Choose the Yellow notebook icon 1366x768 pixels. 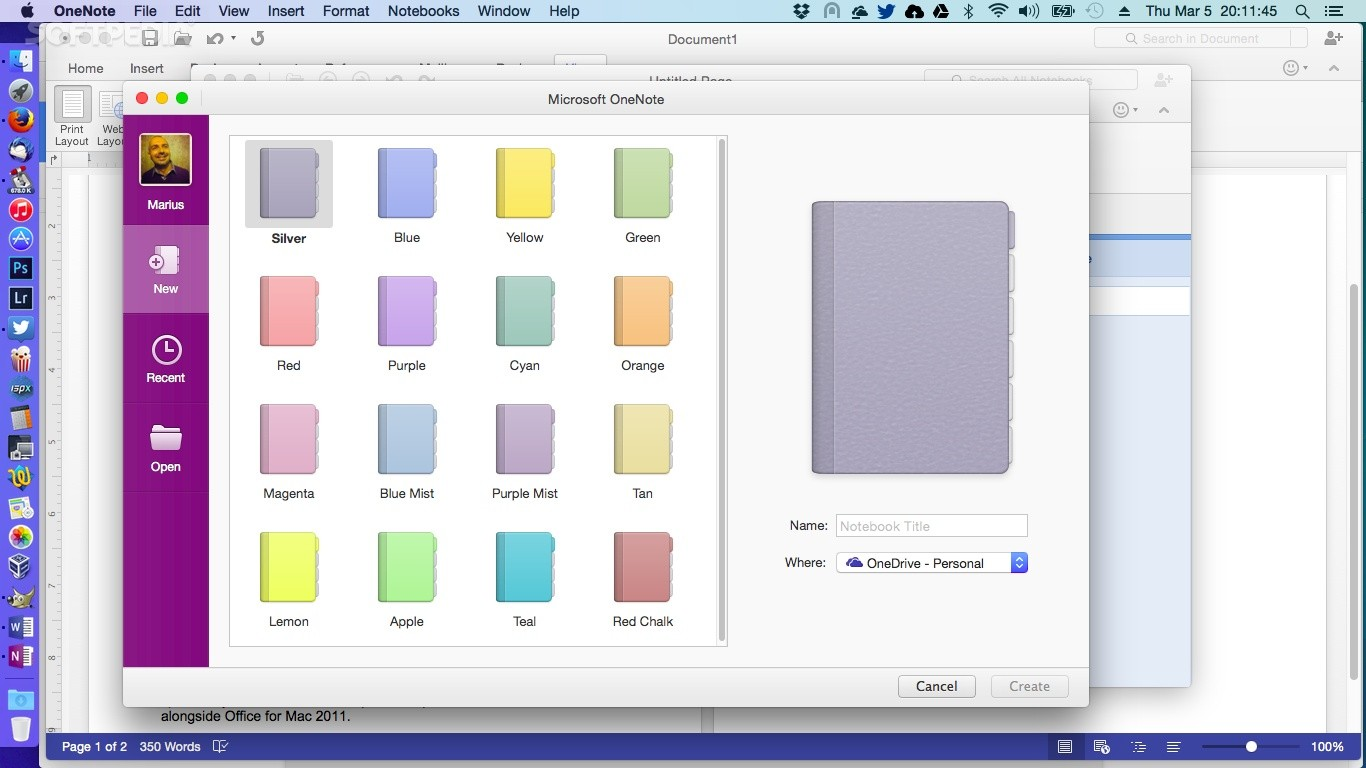coord(524,184)
